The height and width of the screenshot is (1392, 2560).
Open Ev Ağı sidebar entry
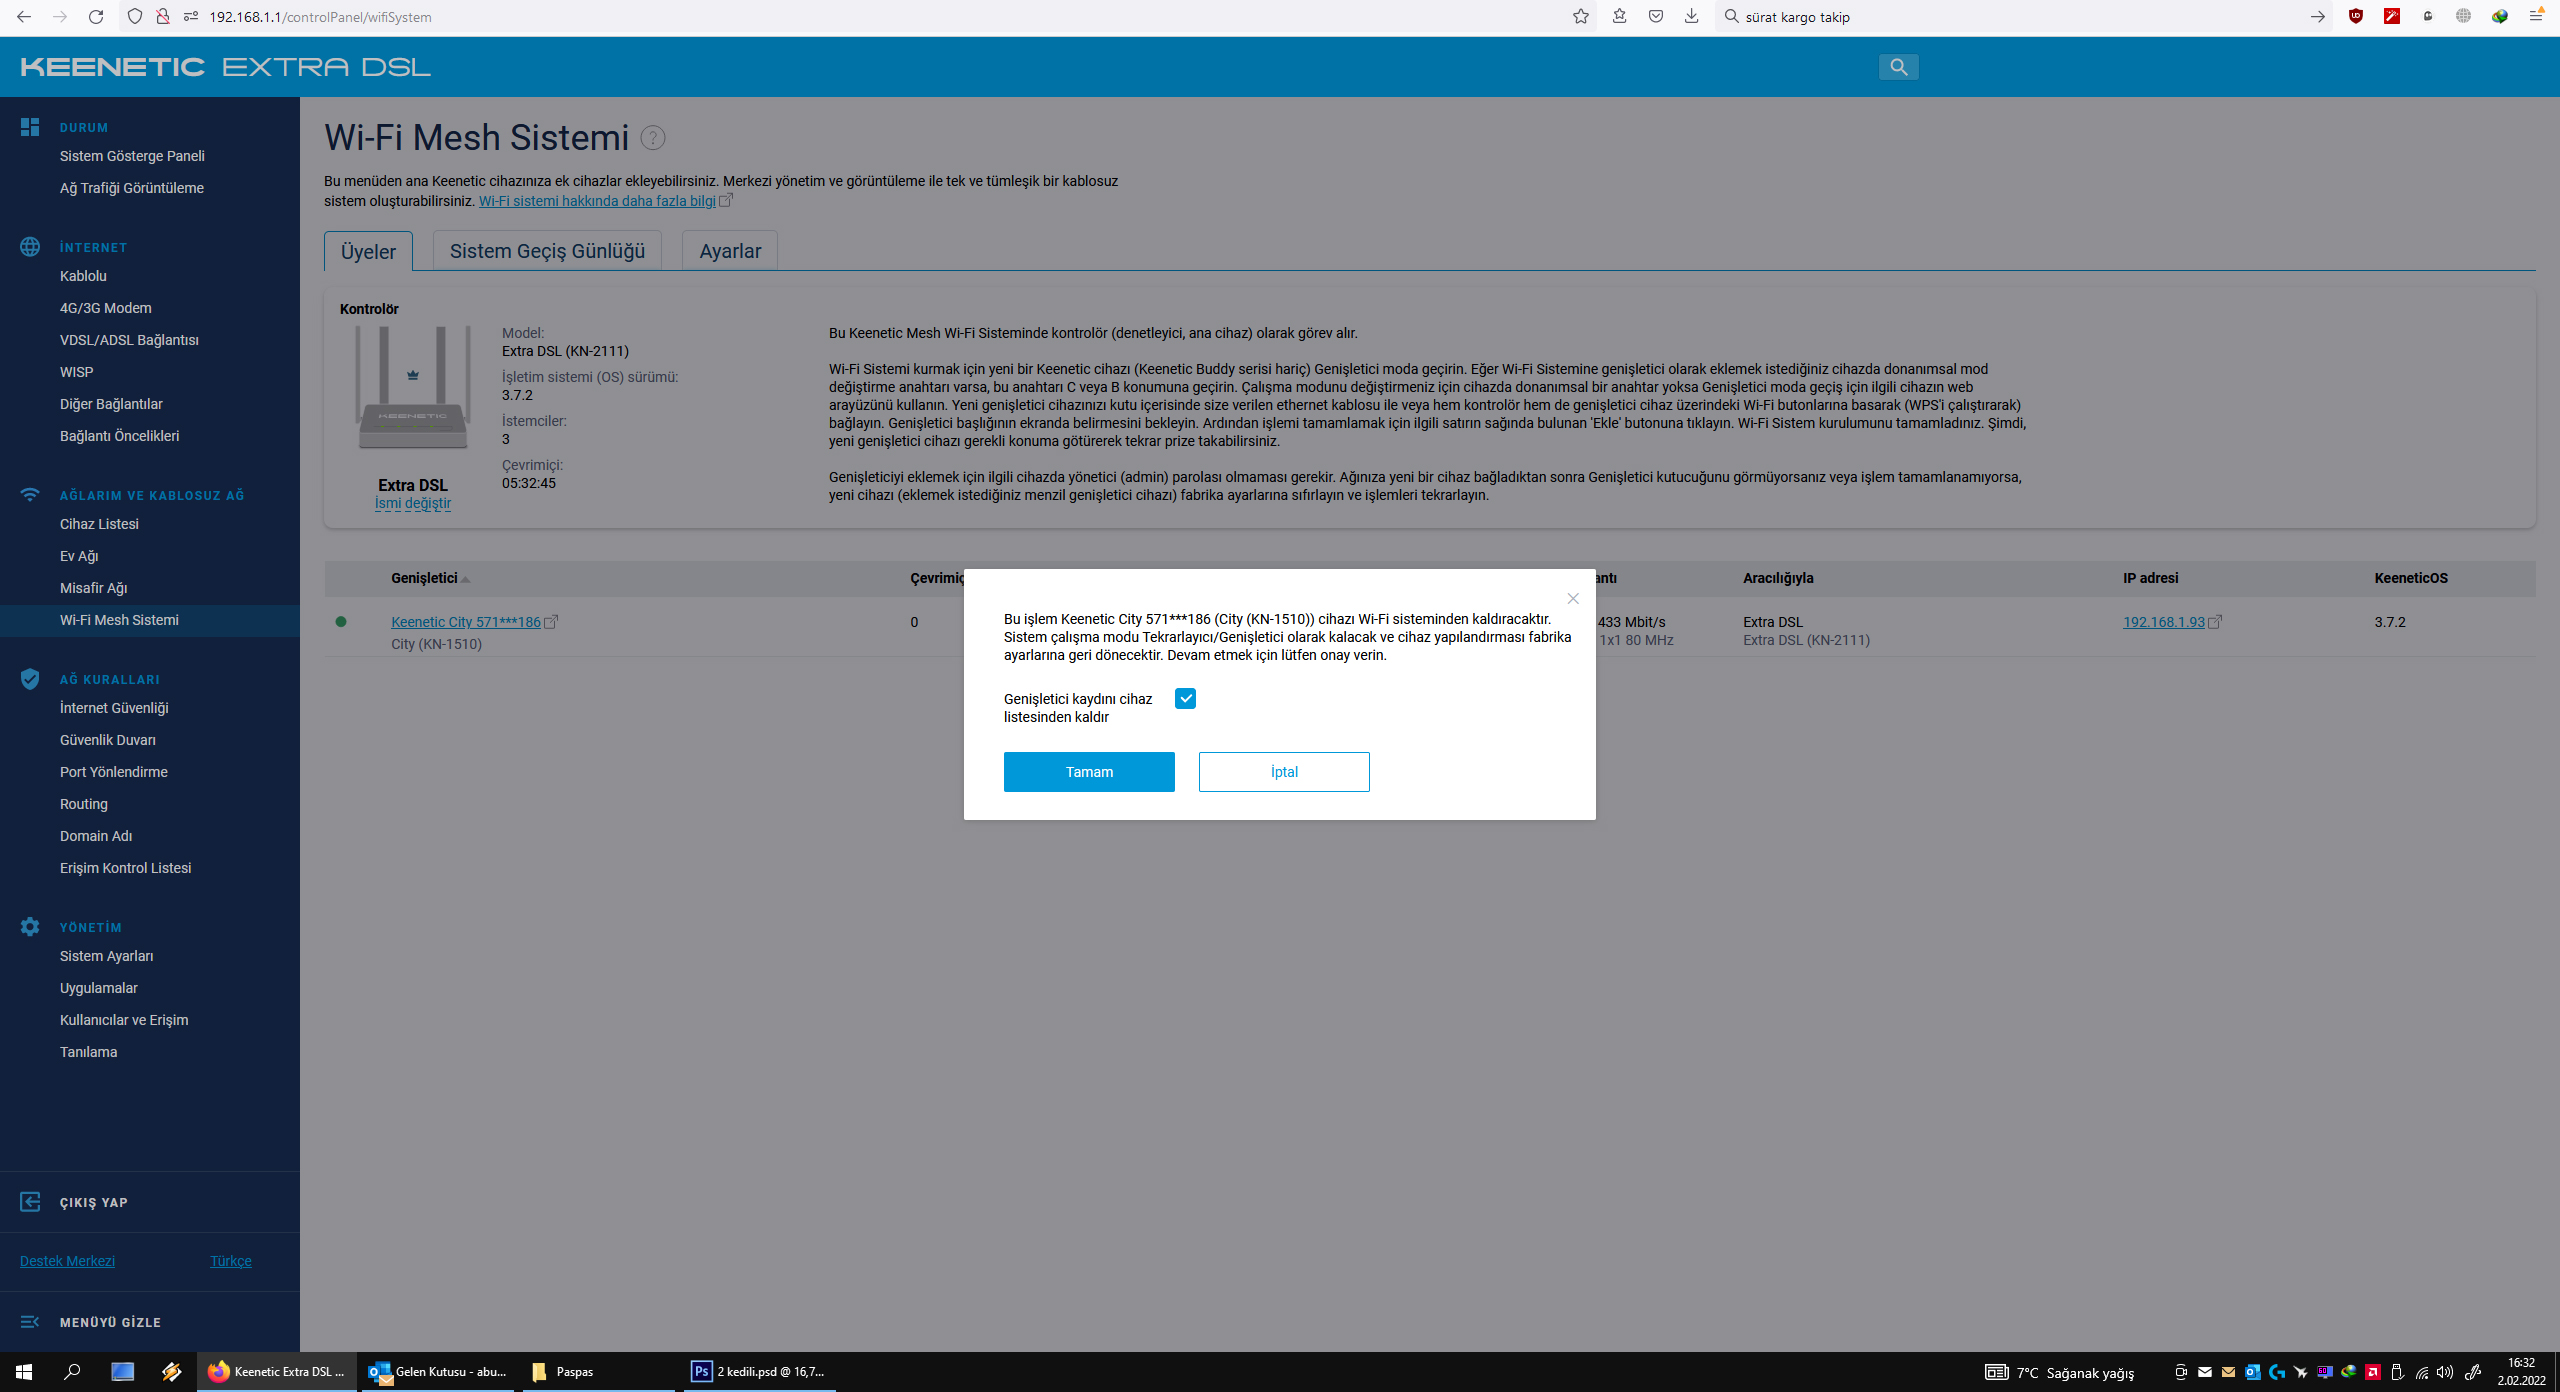[x=79, y=556]
